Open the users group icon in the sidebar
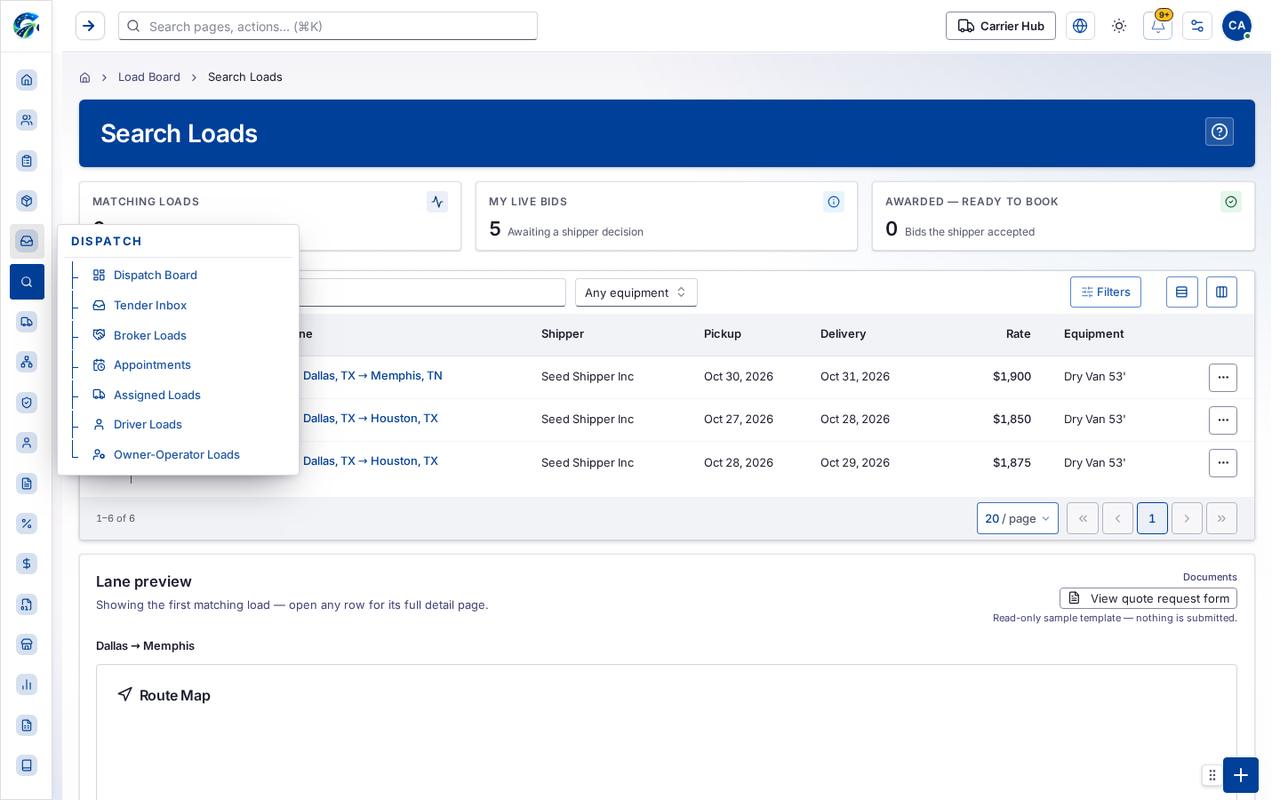 (x=27, y=120)
